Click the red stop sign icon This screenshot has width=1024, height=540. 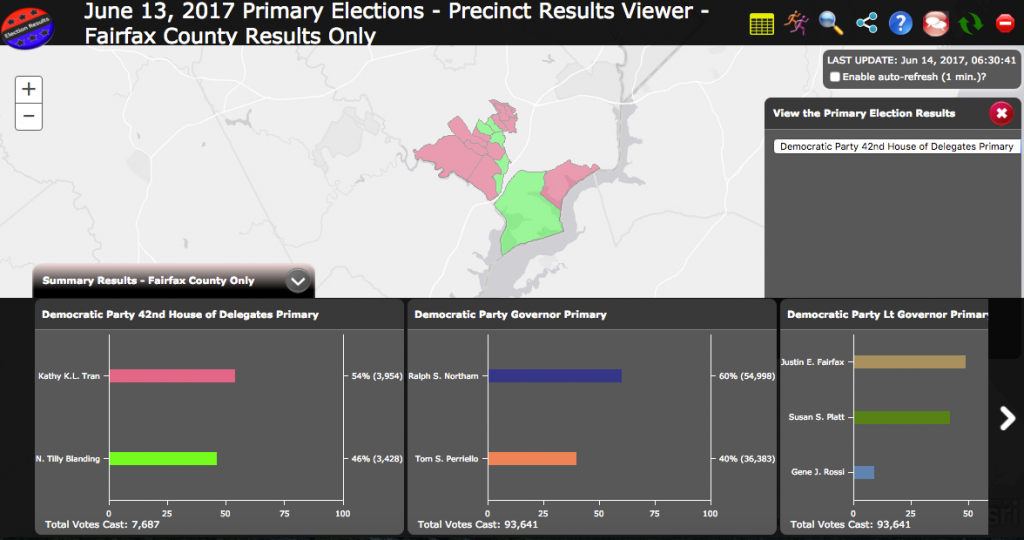tap(1004, 24)
